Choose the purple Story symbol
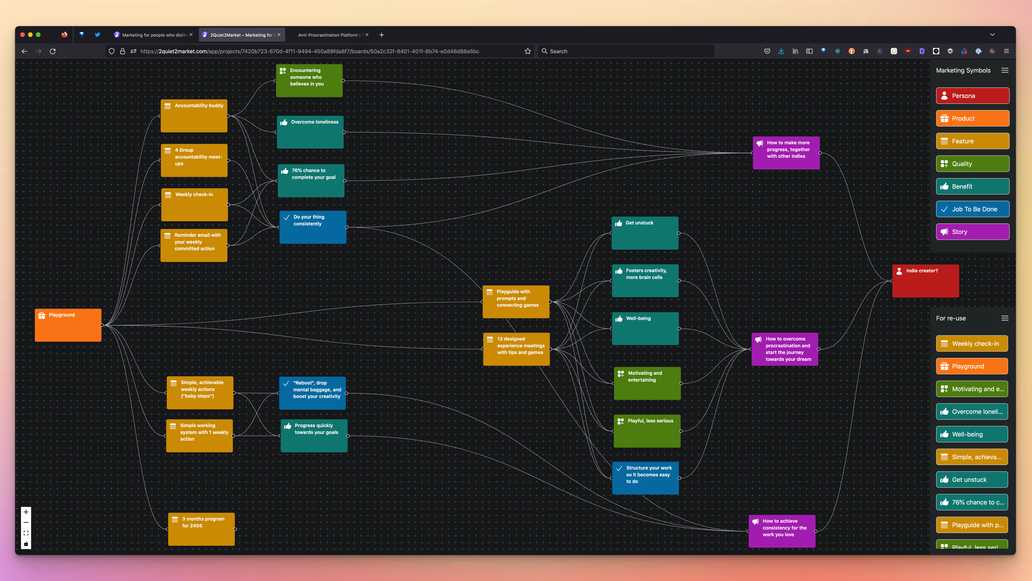 972,232
